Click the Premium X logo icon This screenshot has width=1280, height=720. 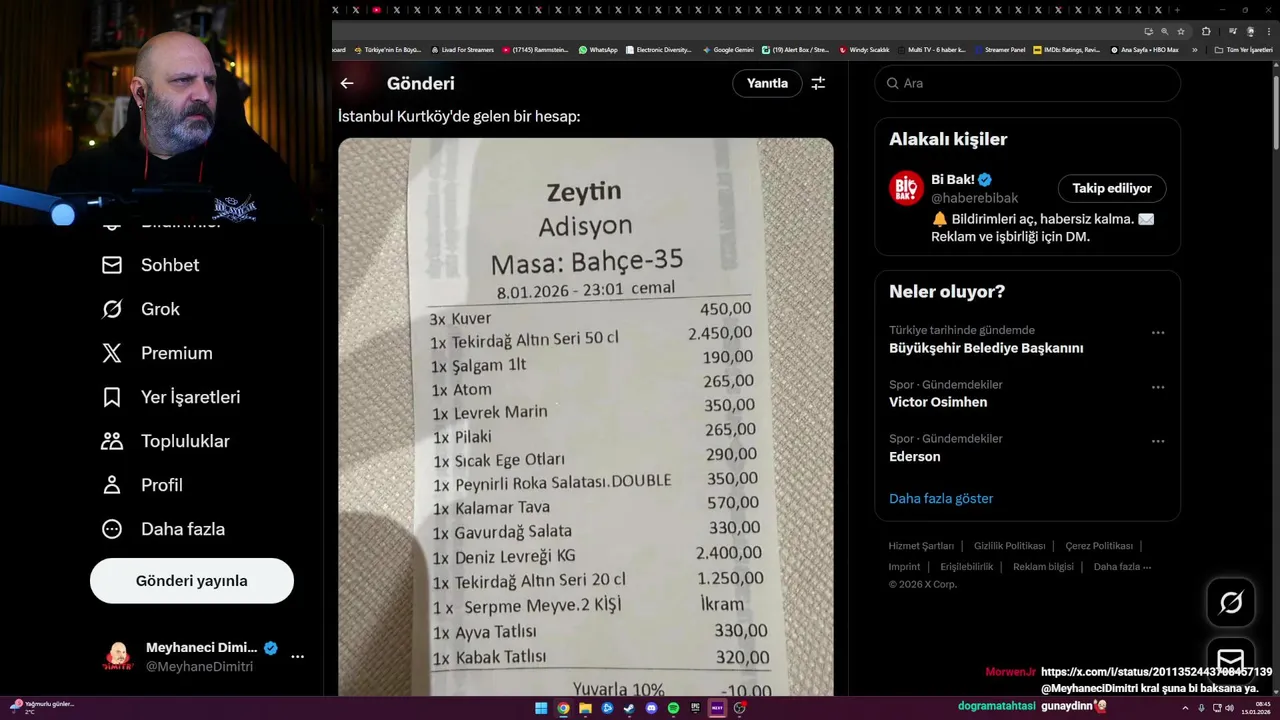(112, 353)
